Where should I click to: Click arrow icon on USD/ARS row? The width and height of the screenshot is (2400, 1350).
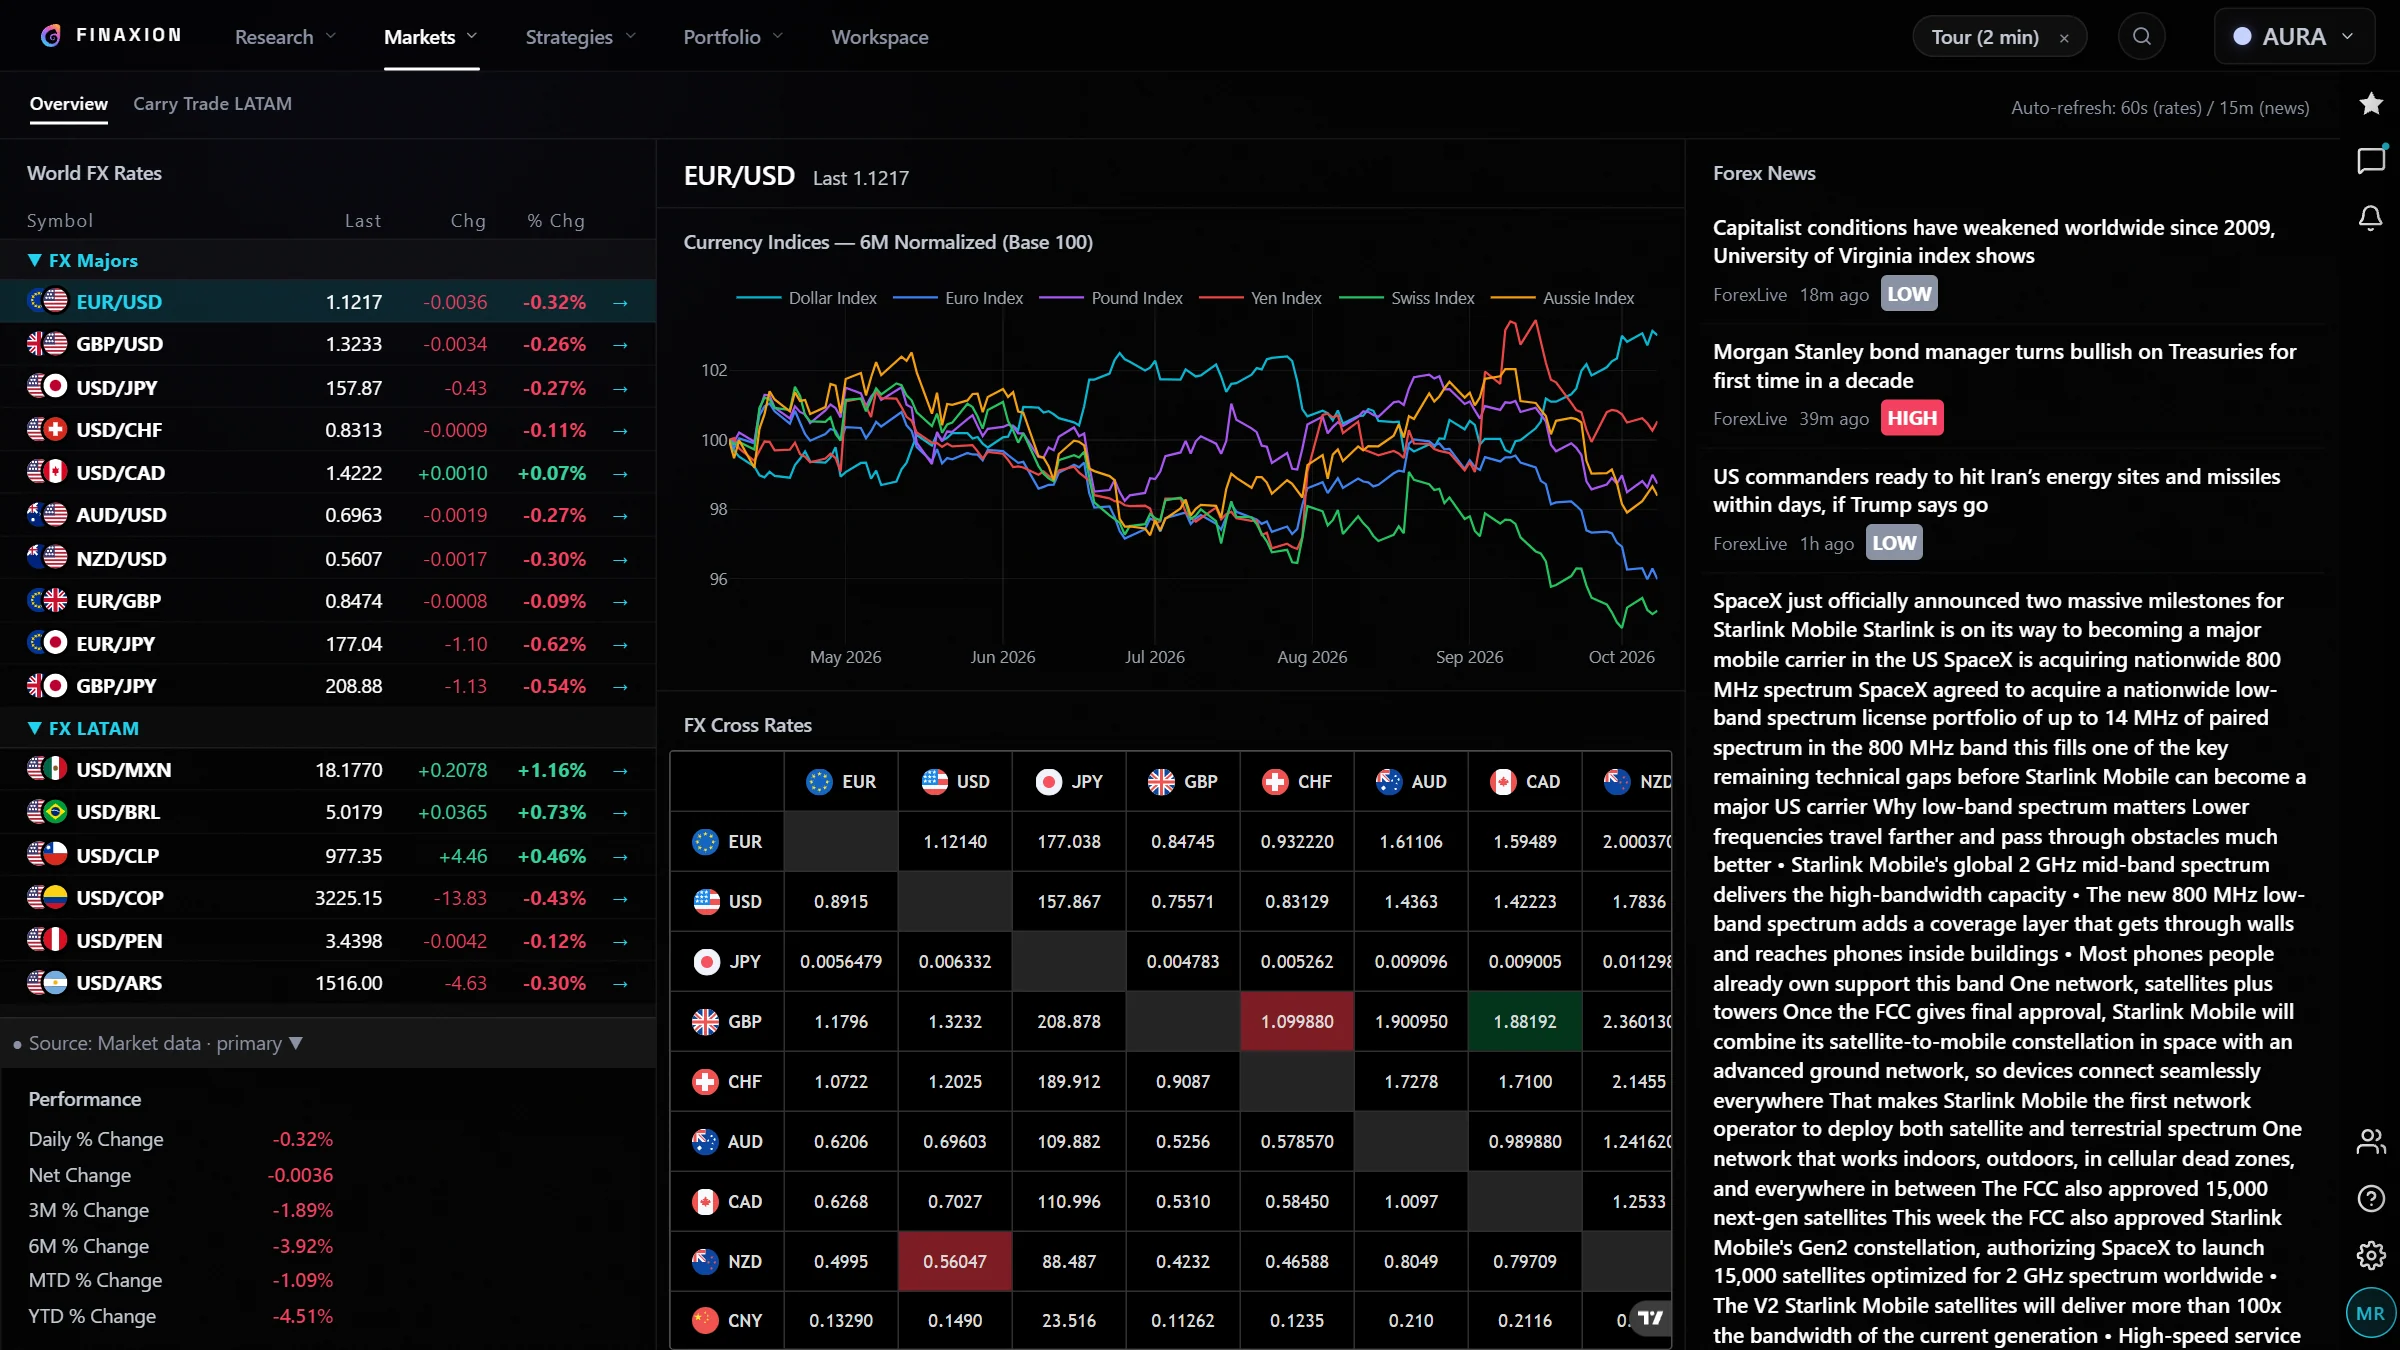click(620, 984)
